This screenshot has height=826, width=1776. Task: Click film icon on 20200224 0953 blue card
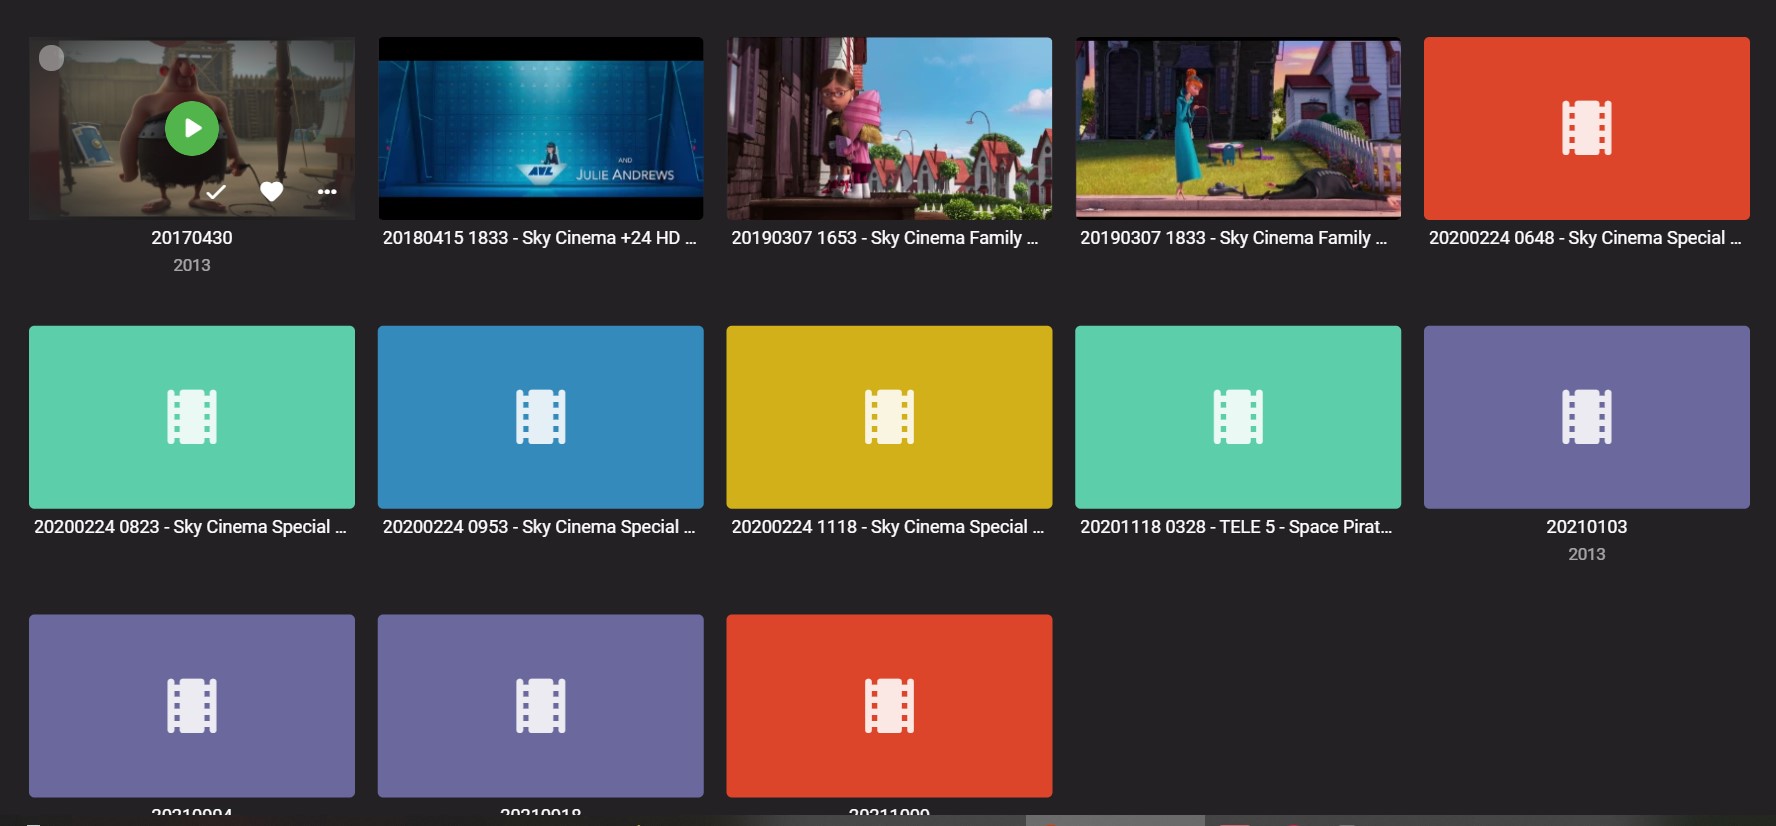coord(541,417)
